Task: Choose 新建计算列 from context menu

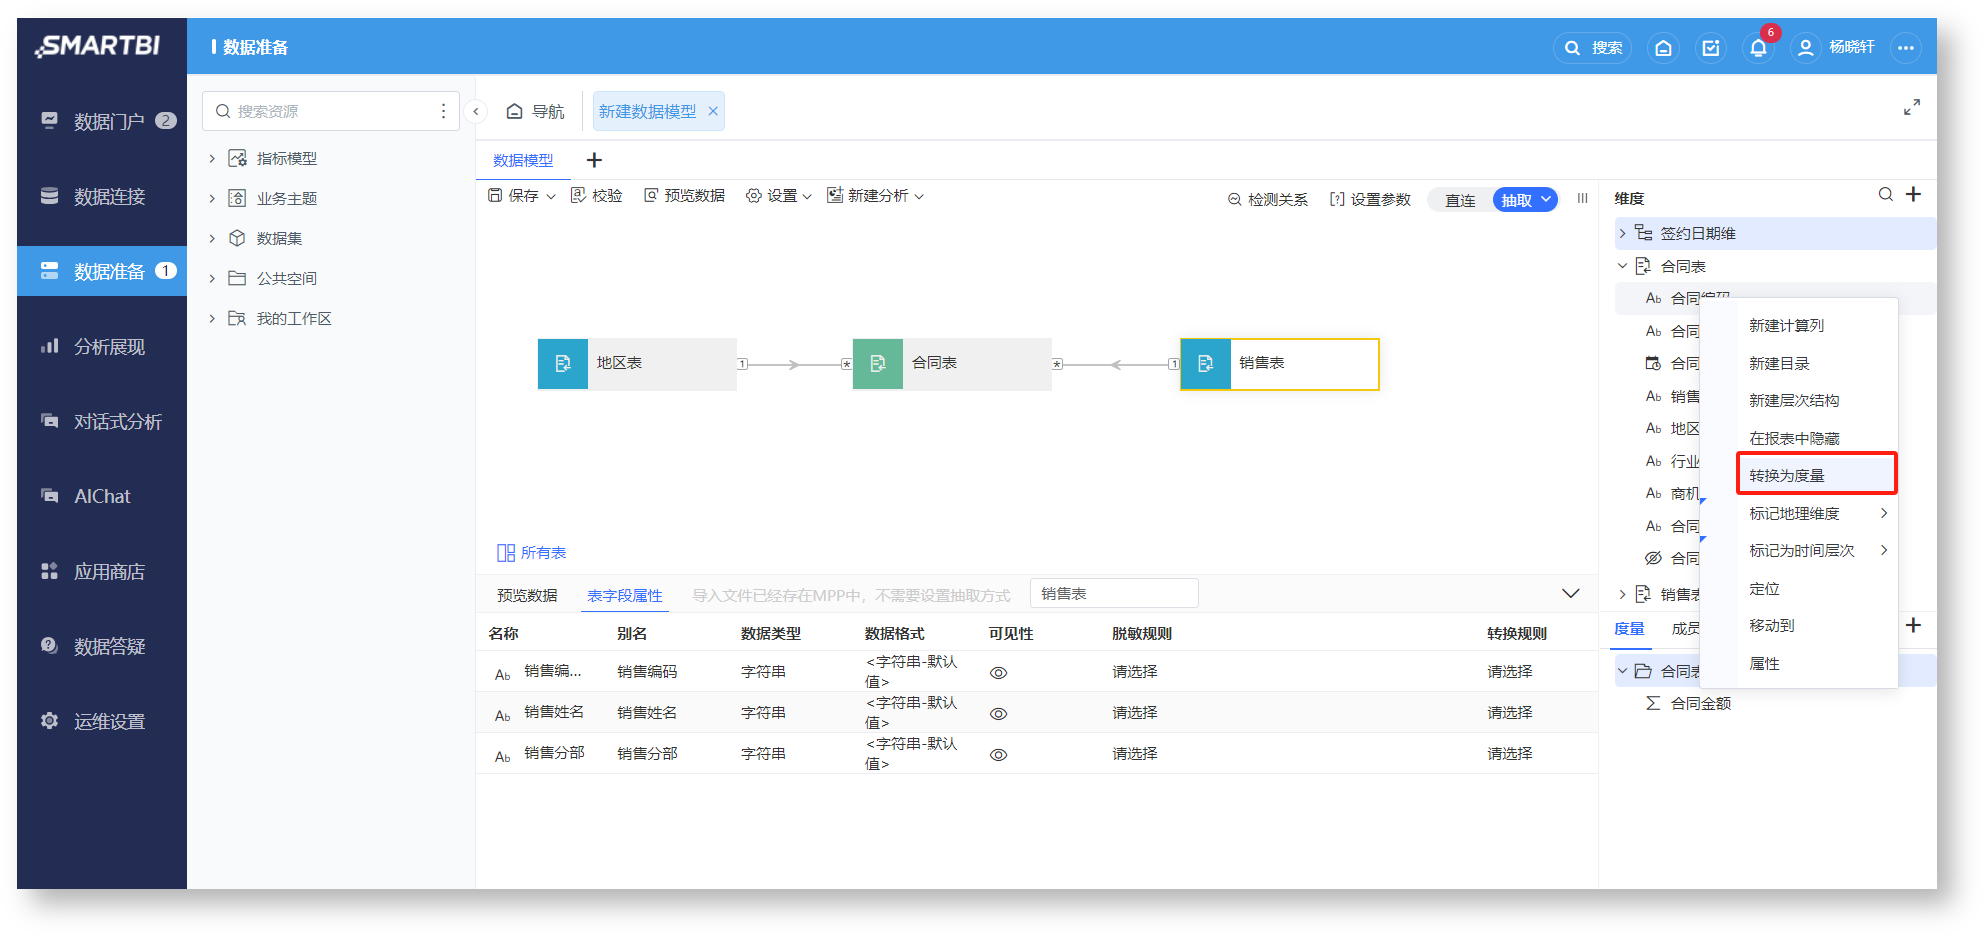Action: 1786,326
